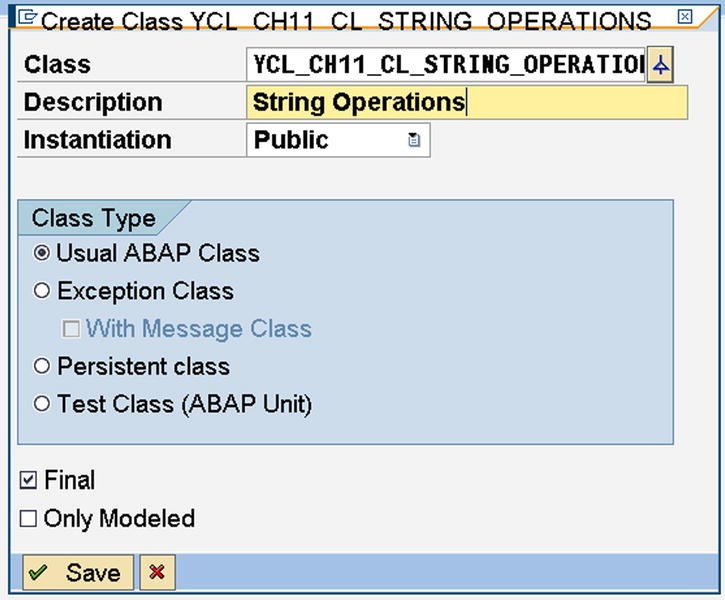Click into the Class name input field
This screenshot has width=725, height=600.
446,65
